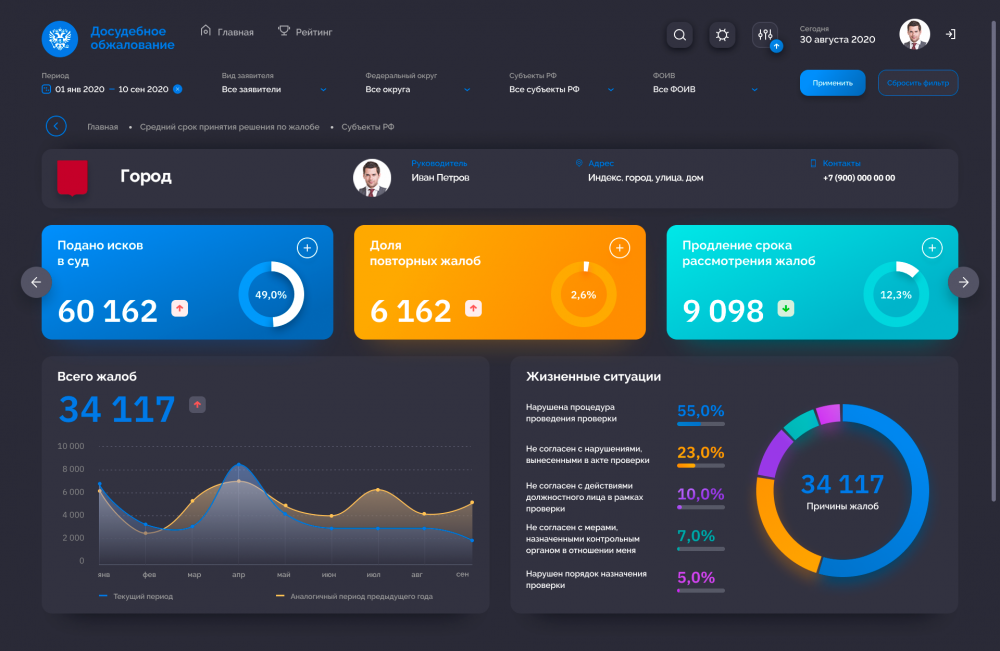Open the 'Вид заявителя' dropdown
The image size is (1000, 651).
(274, 89)
